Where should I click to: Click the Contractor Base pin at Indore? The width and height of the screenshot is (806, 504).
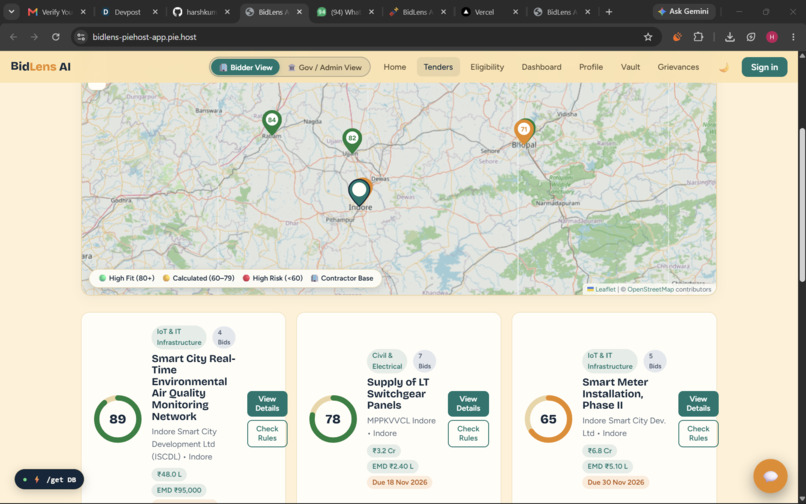pyautogui.click(x=359, y=192)
